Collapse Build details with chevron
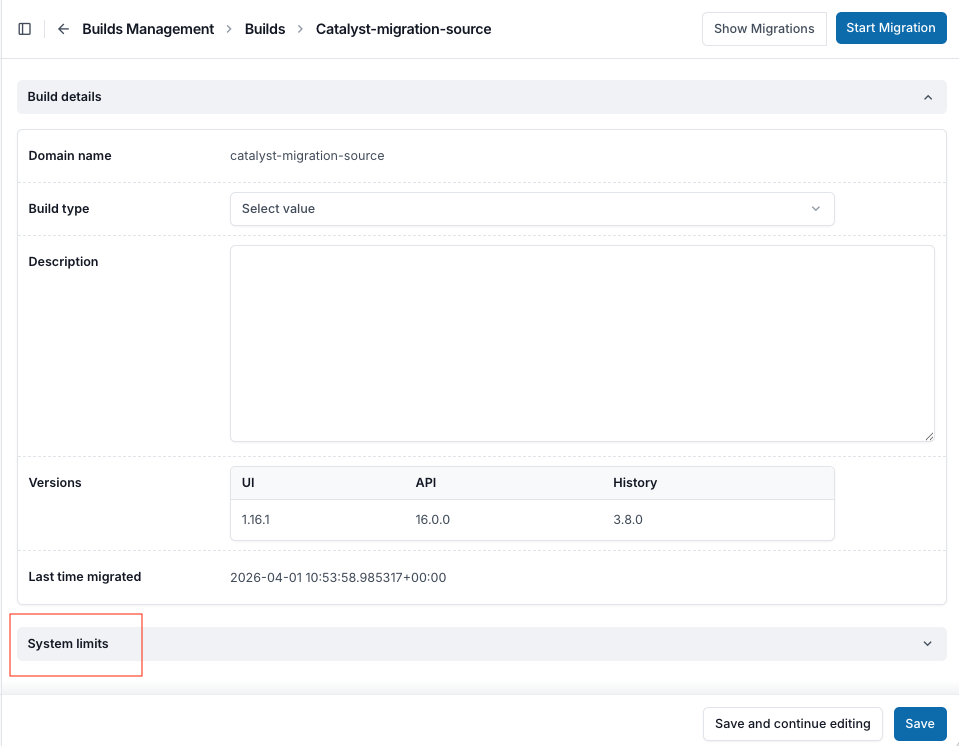 coord(928,97)
